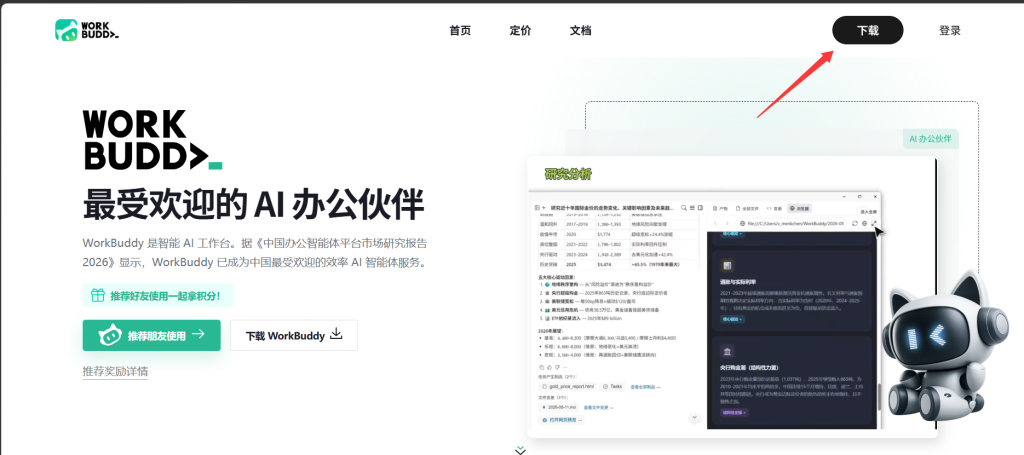Click the 变更 tab in the demo panel
This screenshot has height=455, width=1024.
773,209
